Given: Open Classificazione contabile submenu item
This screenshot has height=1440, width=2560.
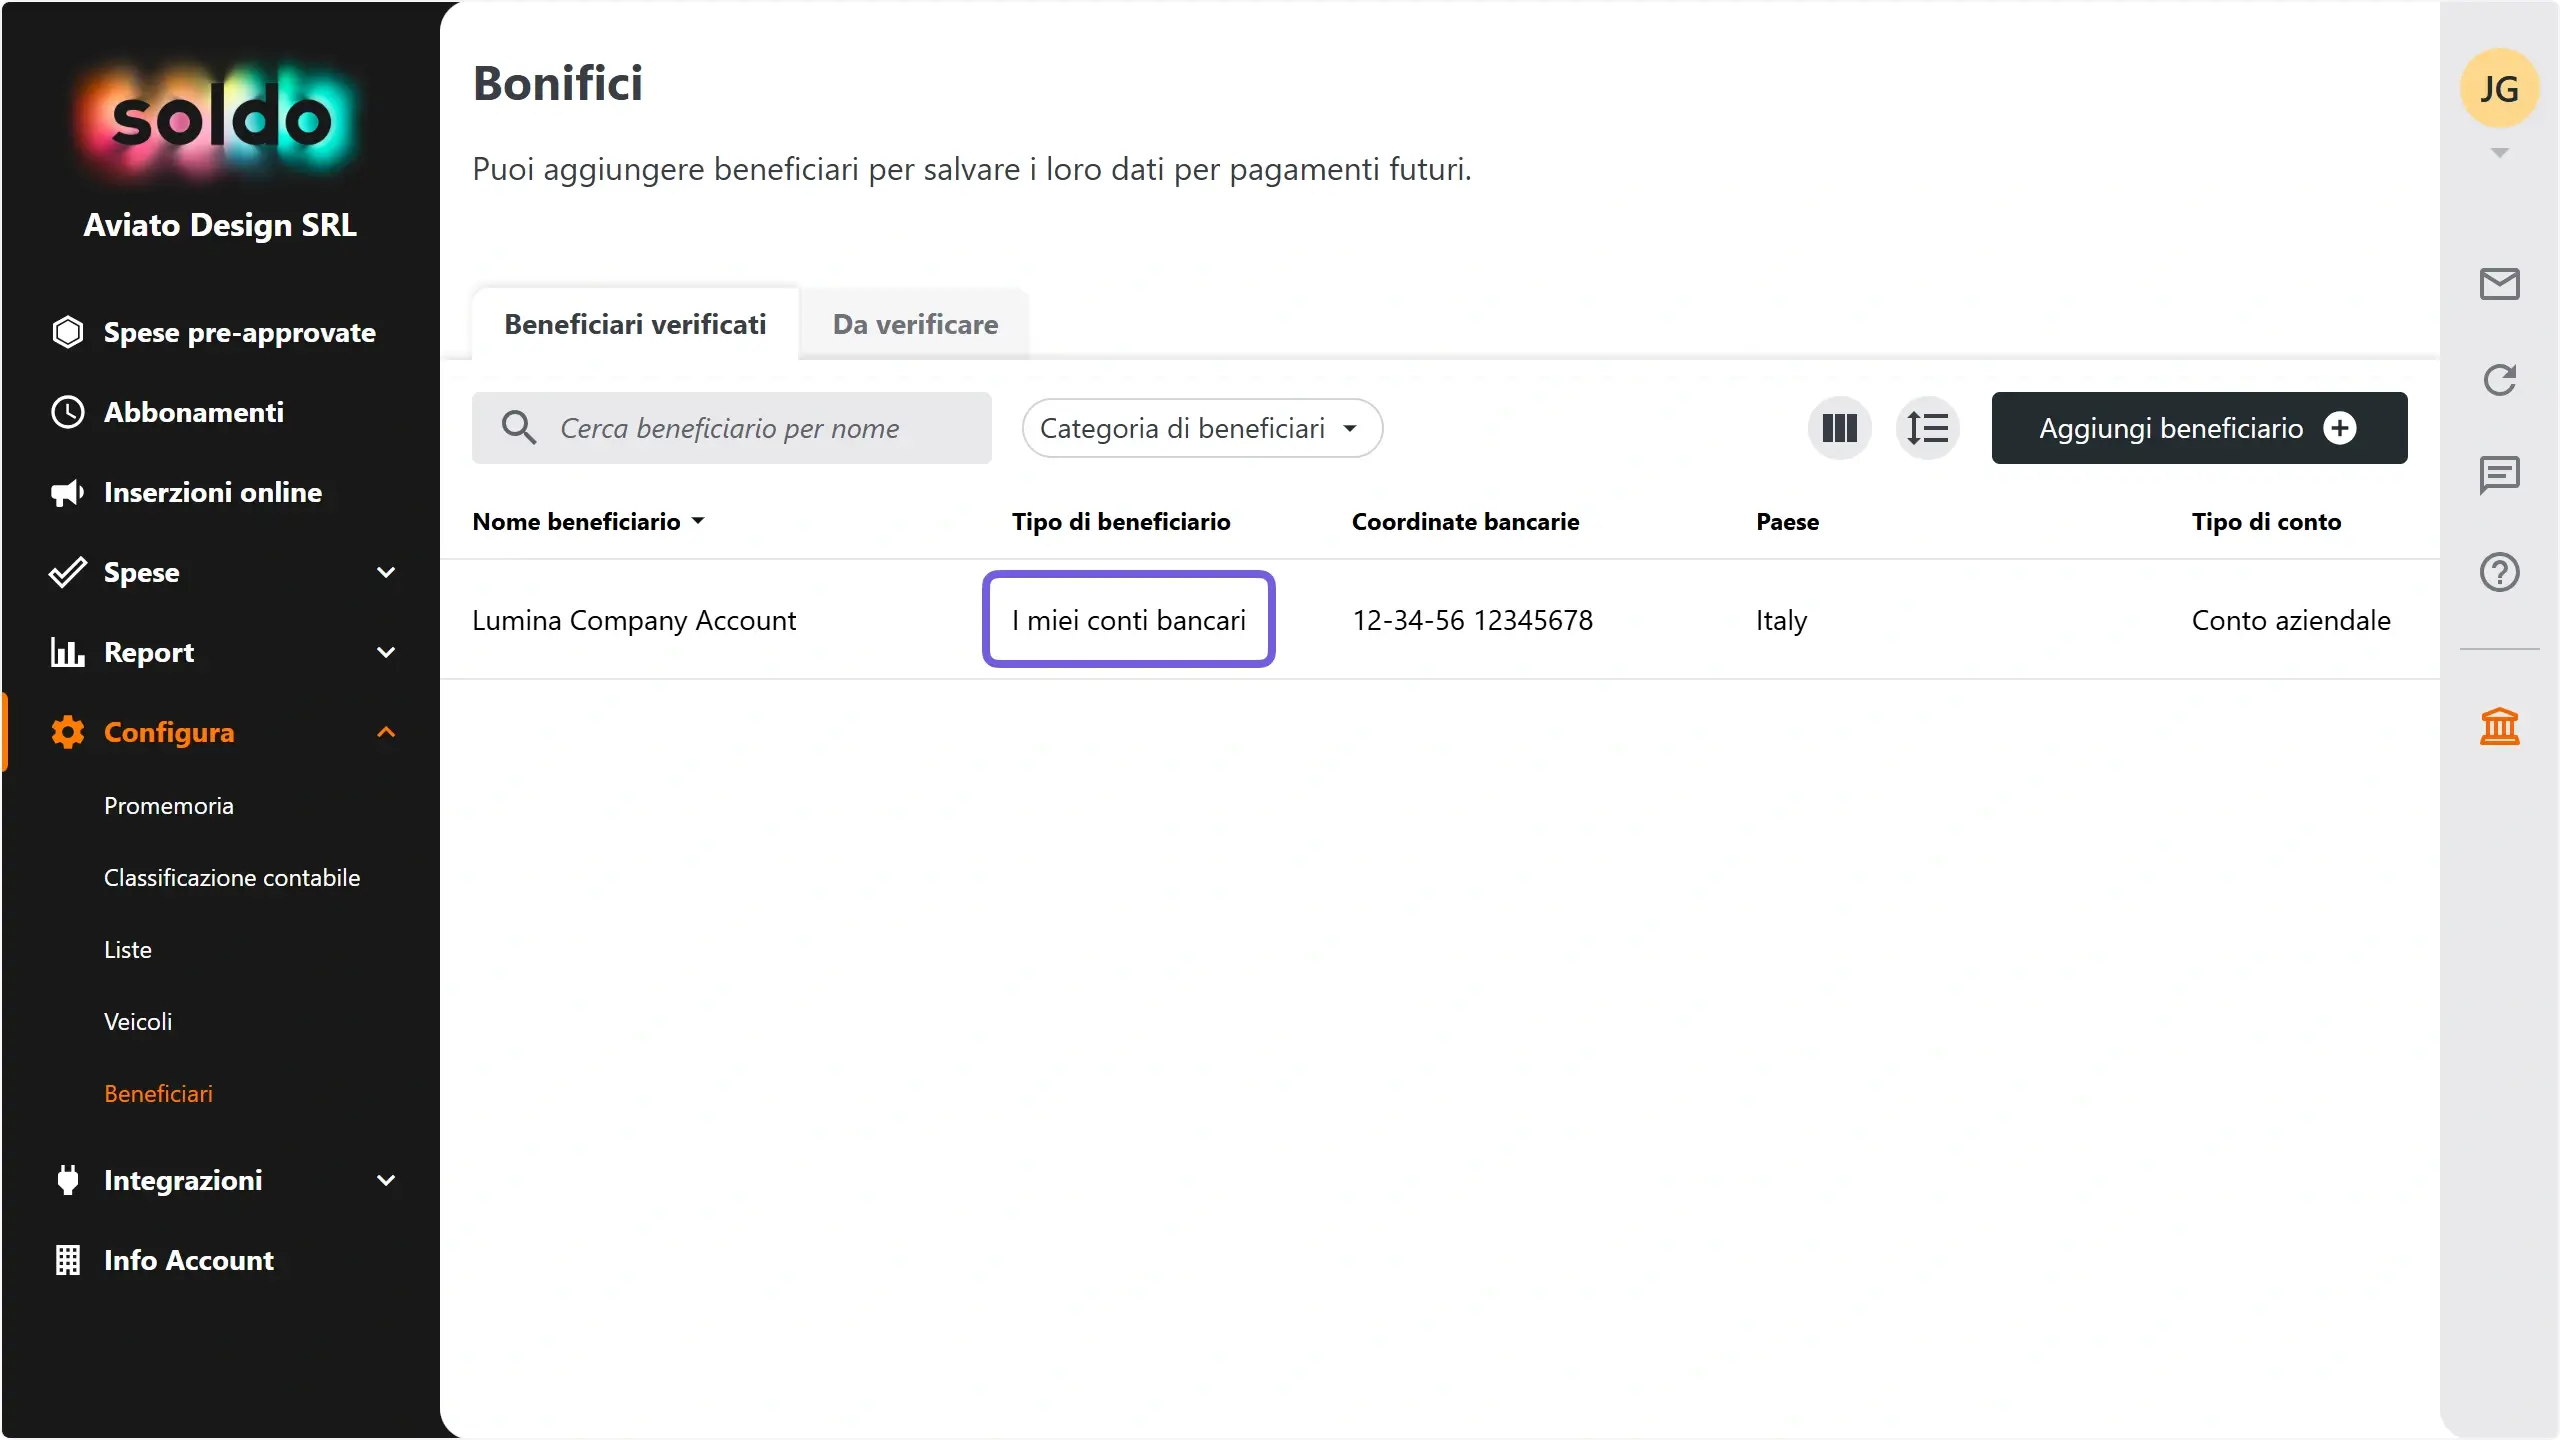Looking at the screenshot, I should point(232,877).
